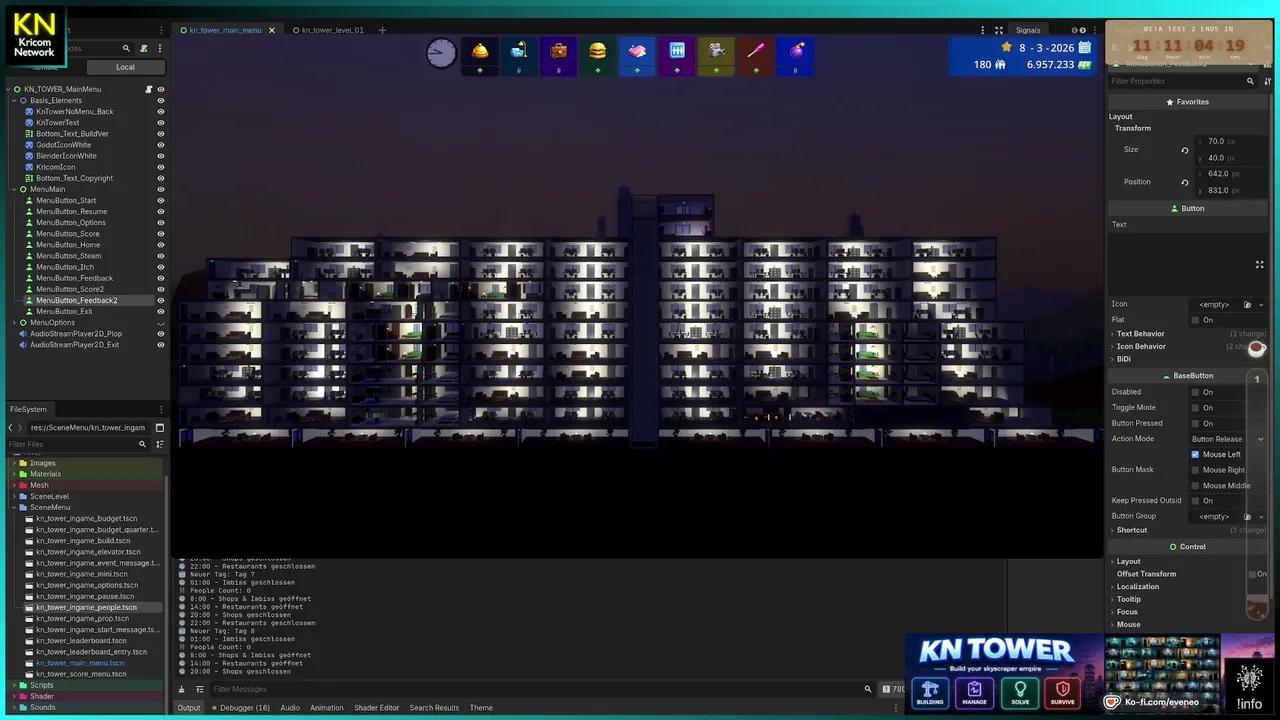Image resolution: width=1280 pixels, height=720 pixels.
Task: Toggle visibility of MenuButton_Exit
Action: point(160,311)
